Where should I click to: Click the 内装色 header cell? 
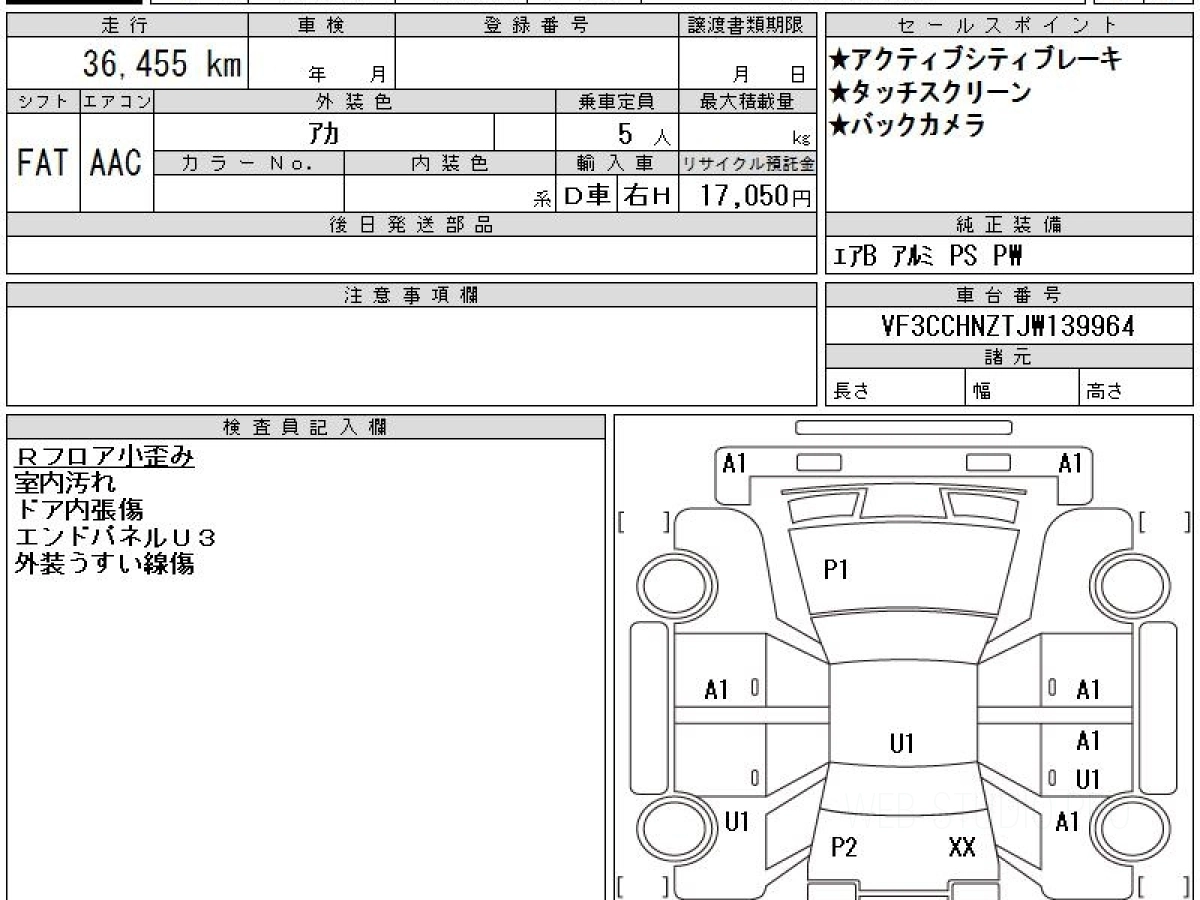(450, 163)
